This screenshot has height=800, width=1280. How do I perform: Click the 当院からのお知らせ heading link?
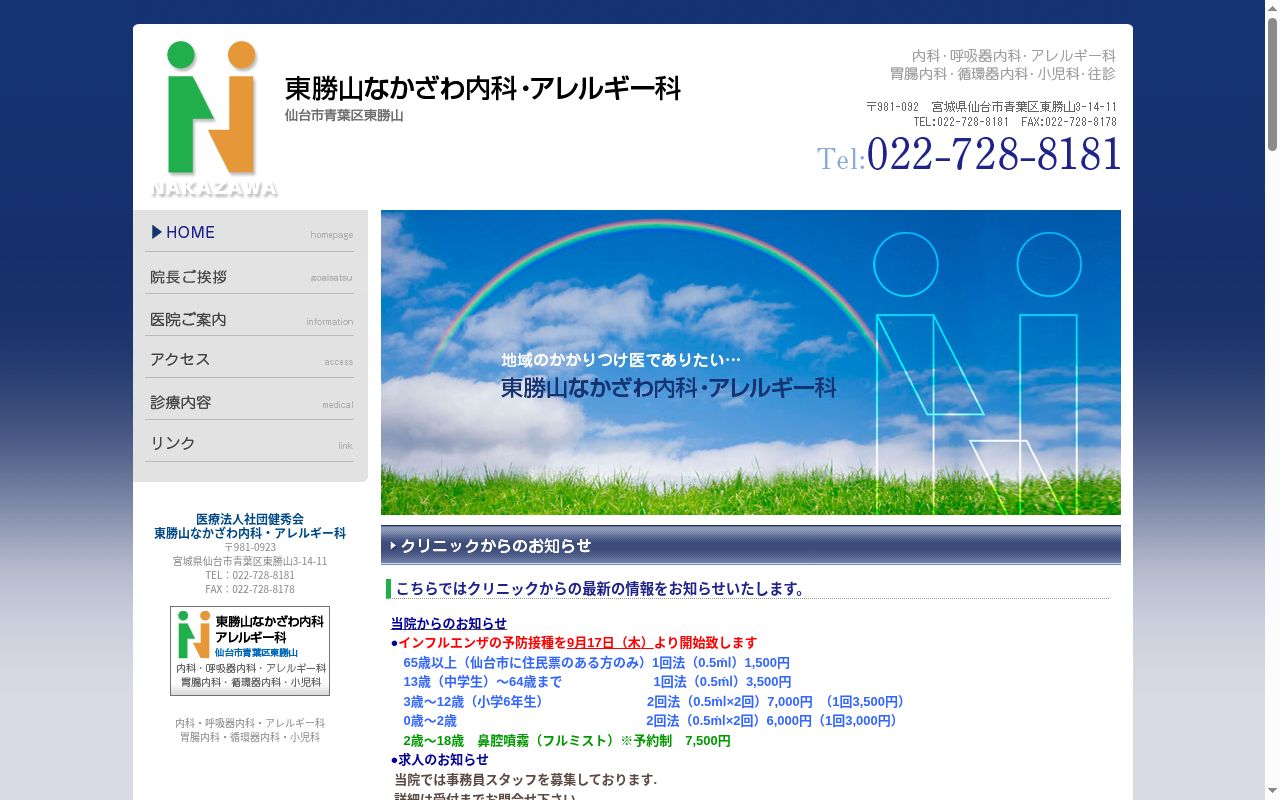(x=449, y=623)
